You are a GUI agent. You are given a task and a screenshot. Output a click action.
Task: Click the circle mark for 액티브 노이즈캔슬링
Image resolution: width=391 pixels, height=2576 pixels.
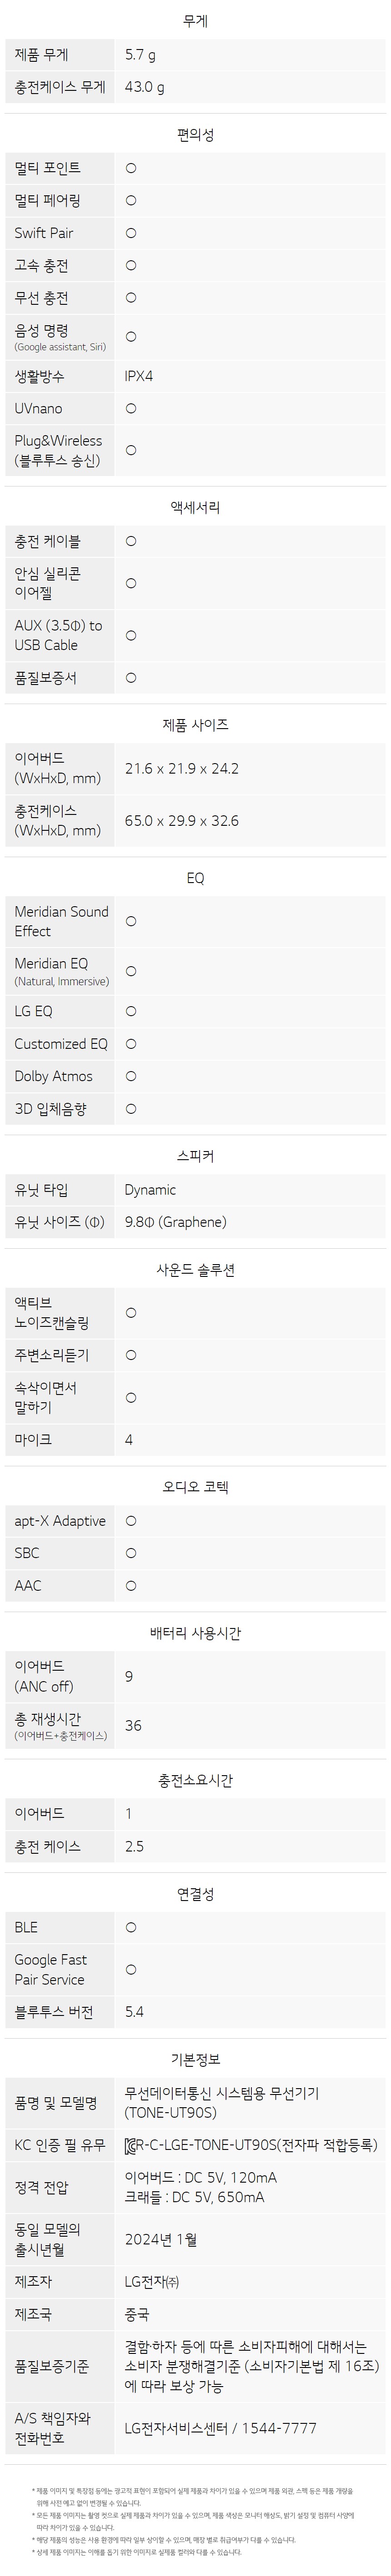coord(131,1313)
